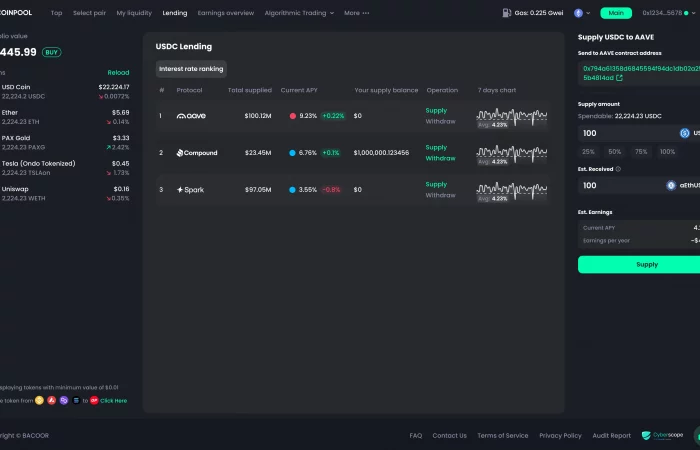700x450 pixels.
Task: Click the More ellipsis icon
Action: pyautogui.click(x=366, y=13)
